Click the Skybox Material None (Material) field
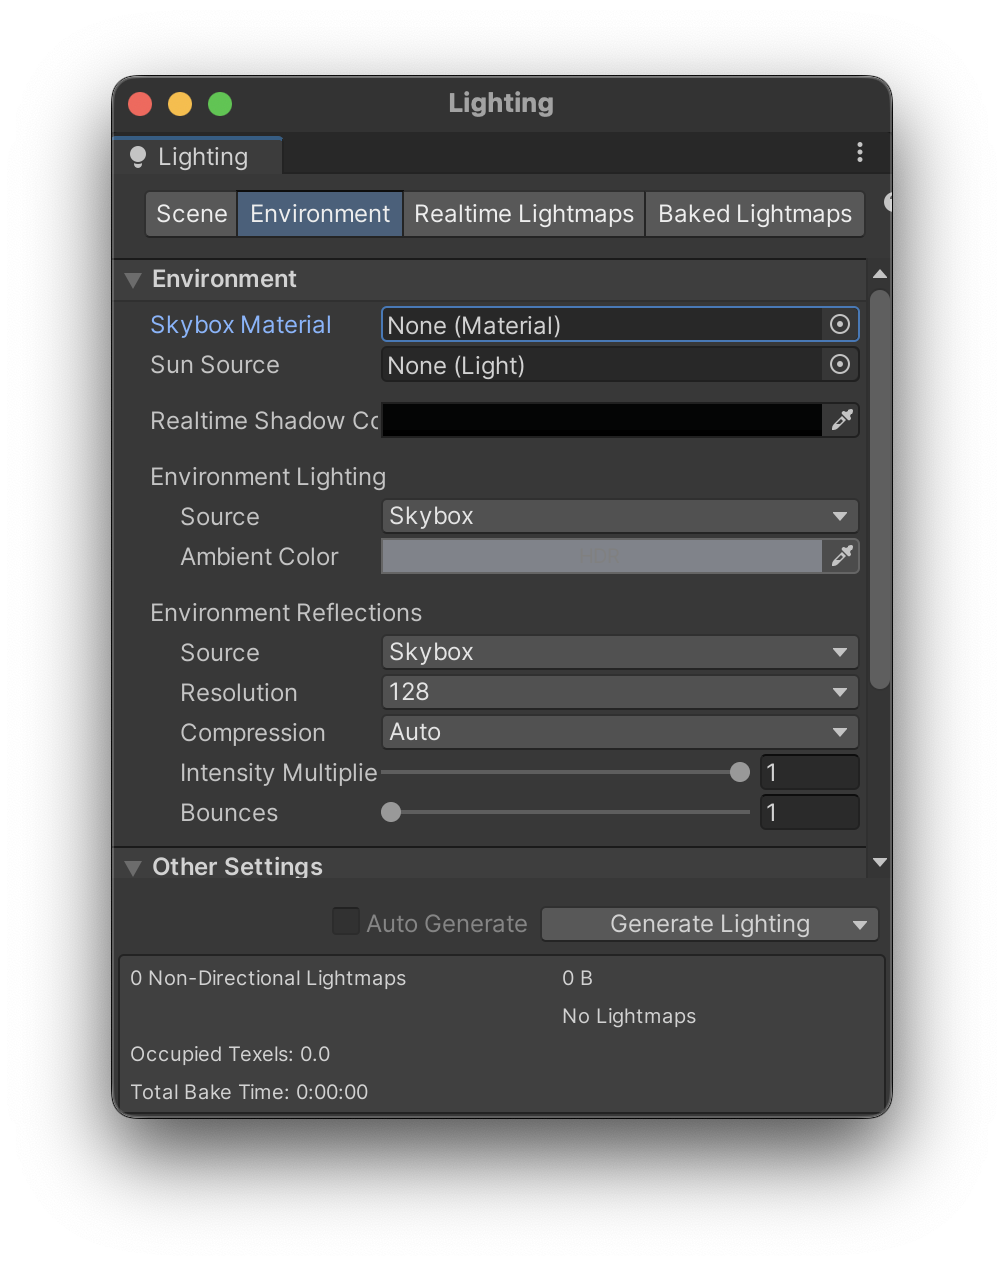 click(x=603, y=324)
